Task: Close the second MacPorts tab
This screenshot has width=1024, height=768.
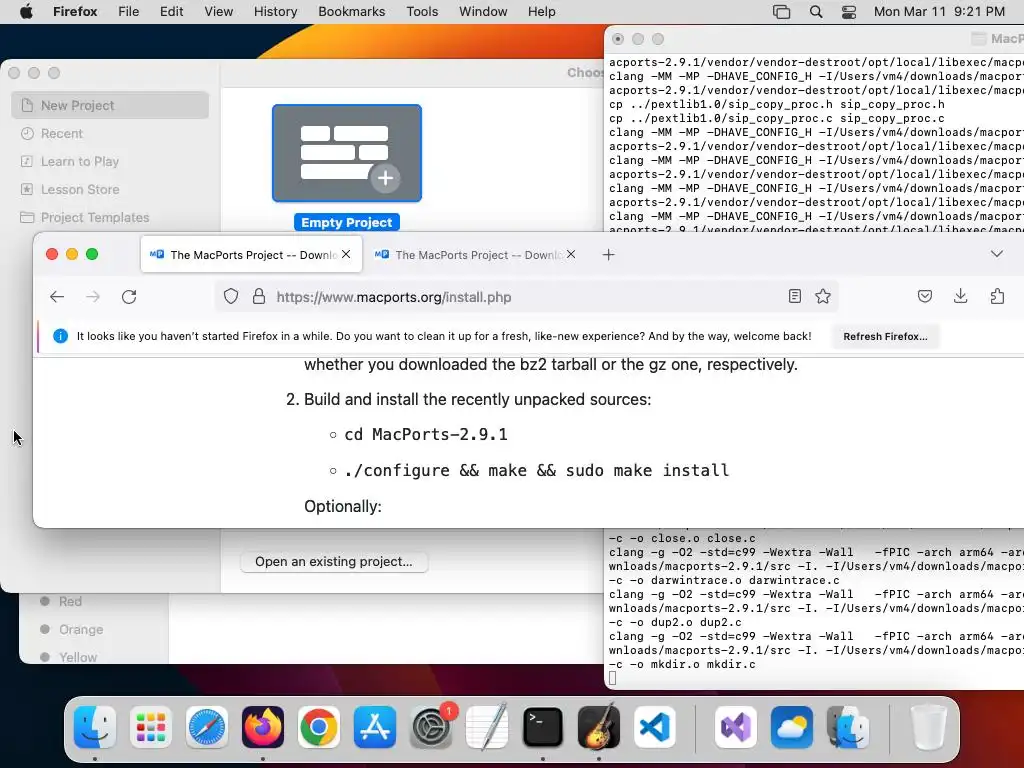Action: pos(571,254)
